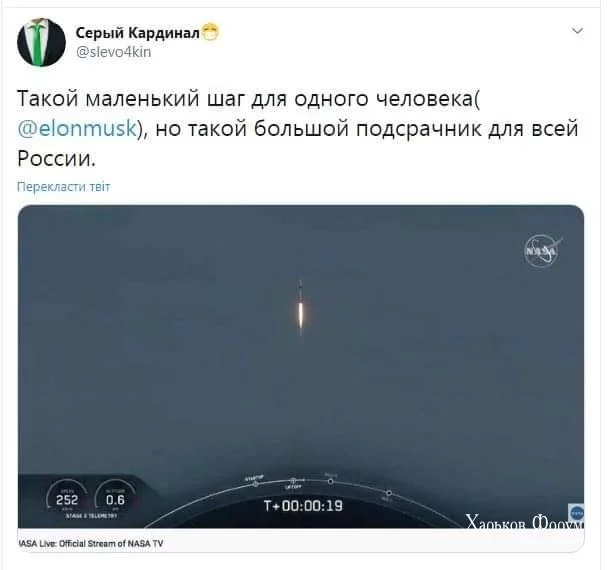Viewport: 607px width, 570px height.
Task: Click the third mission timeline marker
Action: (331, 481)
